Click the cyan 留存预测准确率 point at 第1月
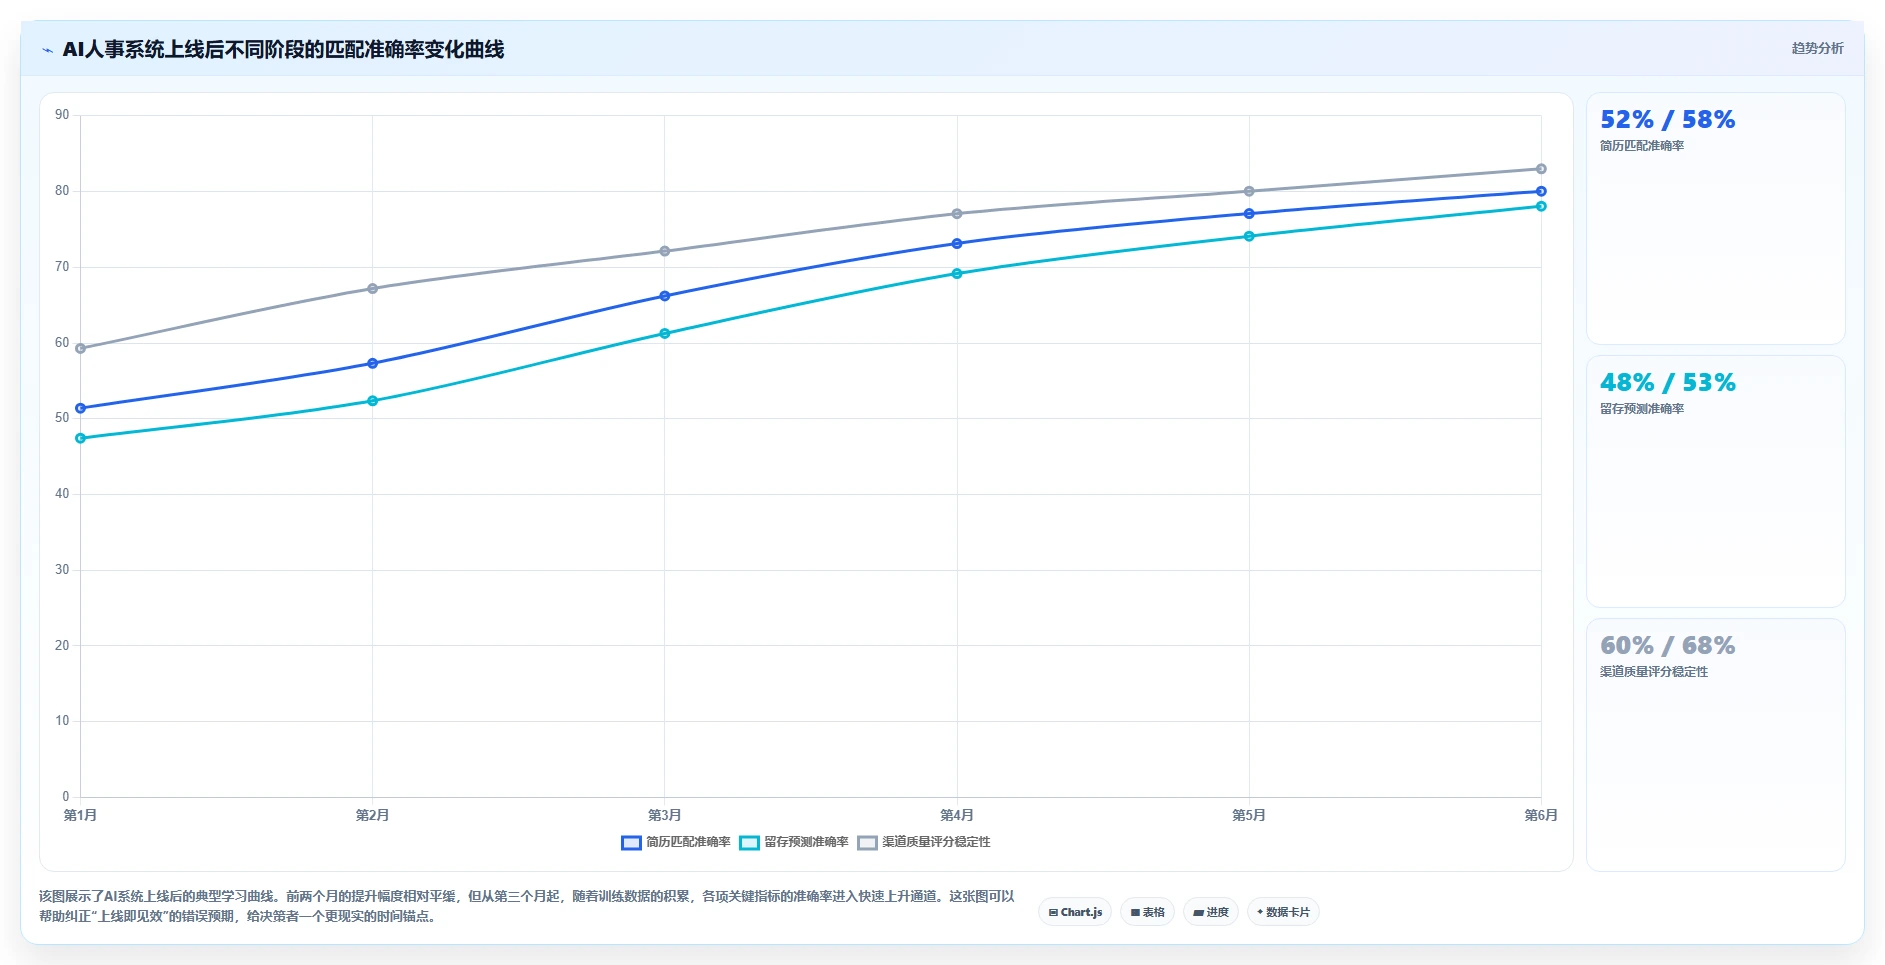 pyautogui.click(x=81, y=438)
